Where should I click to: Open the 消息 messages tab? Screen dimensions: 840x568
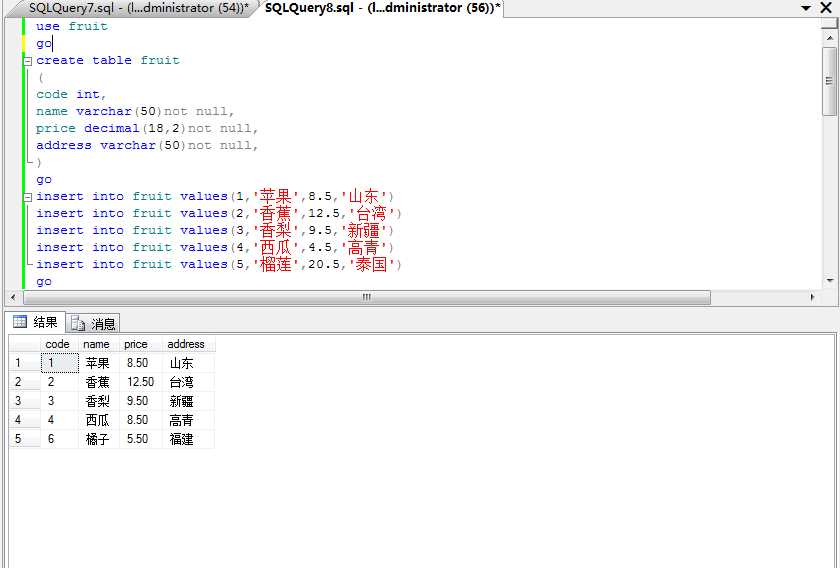coord(93,324)
